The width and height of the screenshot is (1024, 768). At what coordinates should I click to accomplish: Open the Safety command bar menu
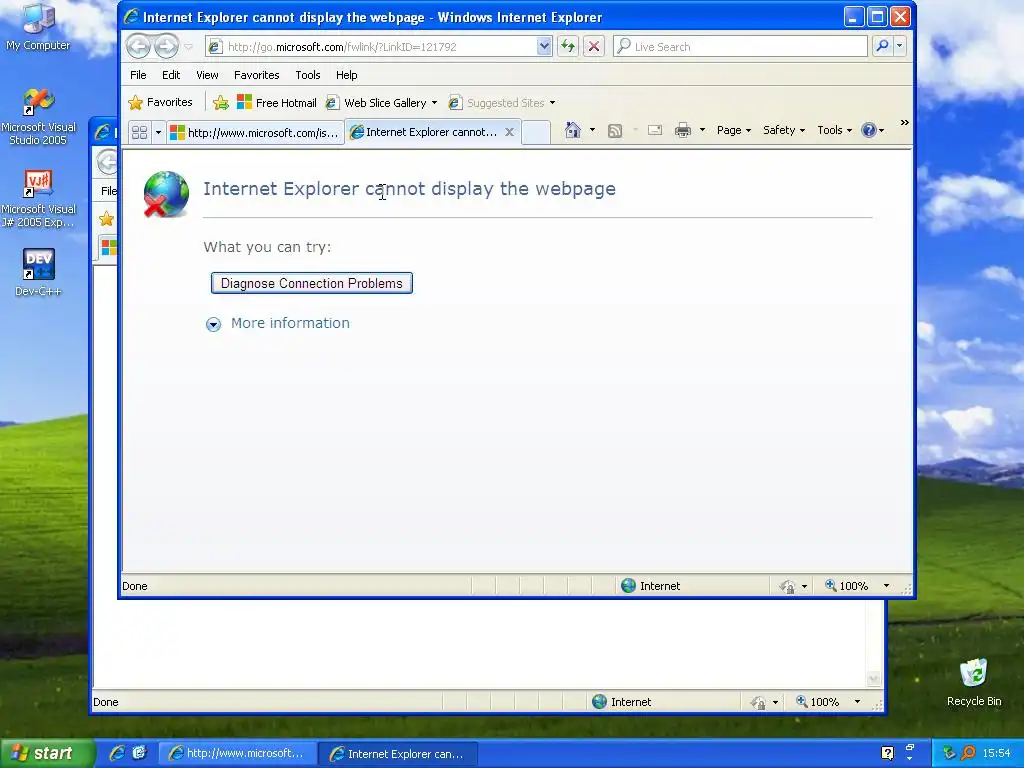[784, 130]
